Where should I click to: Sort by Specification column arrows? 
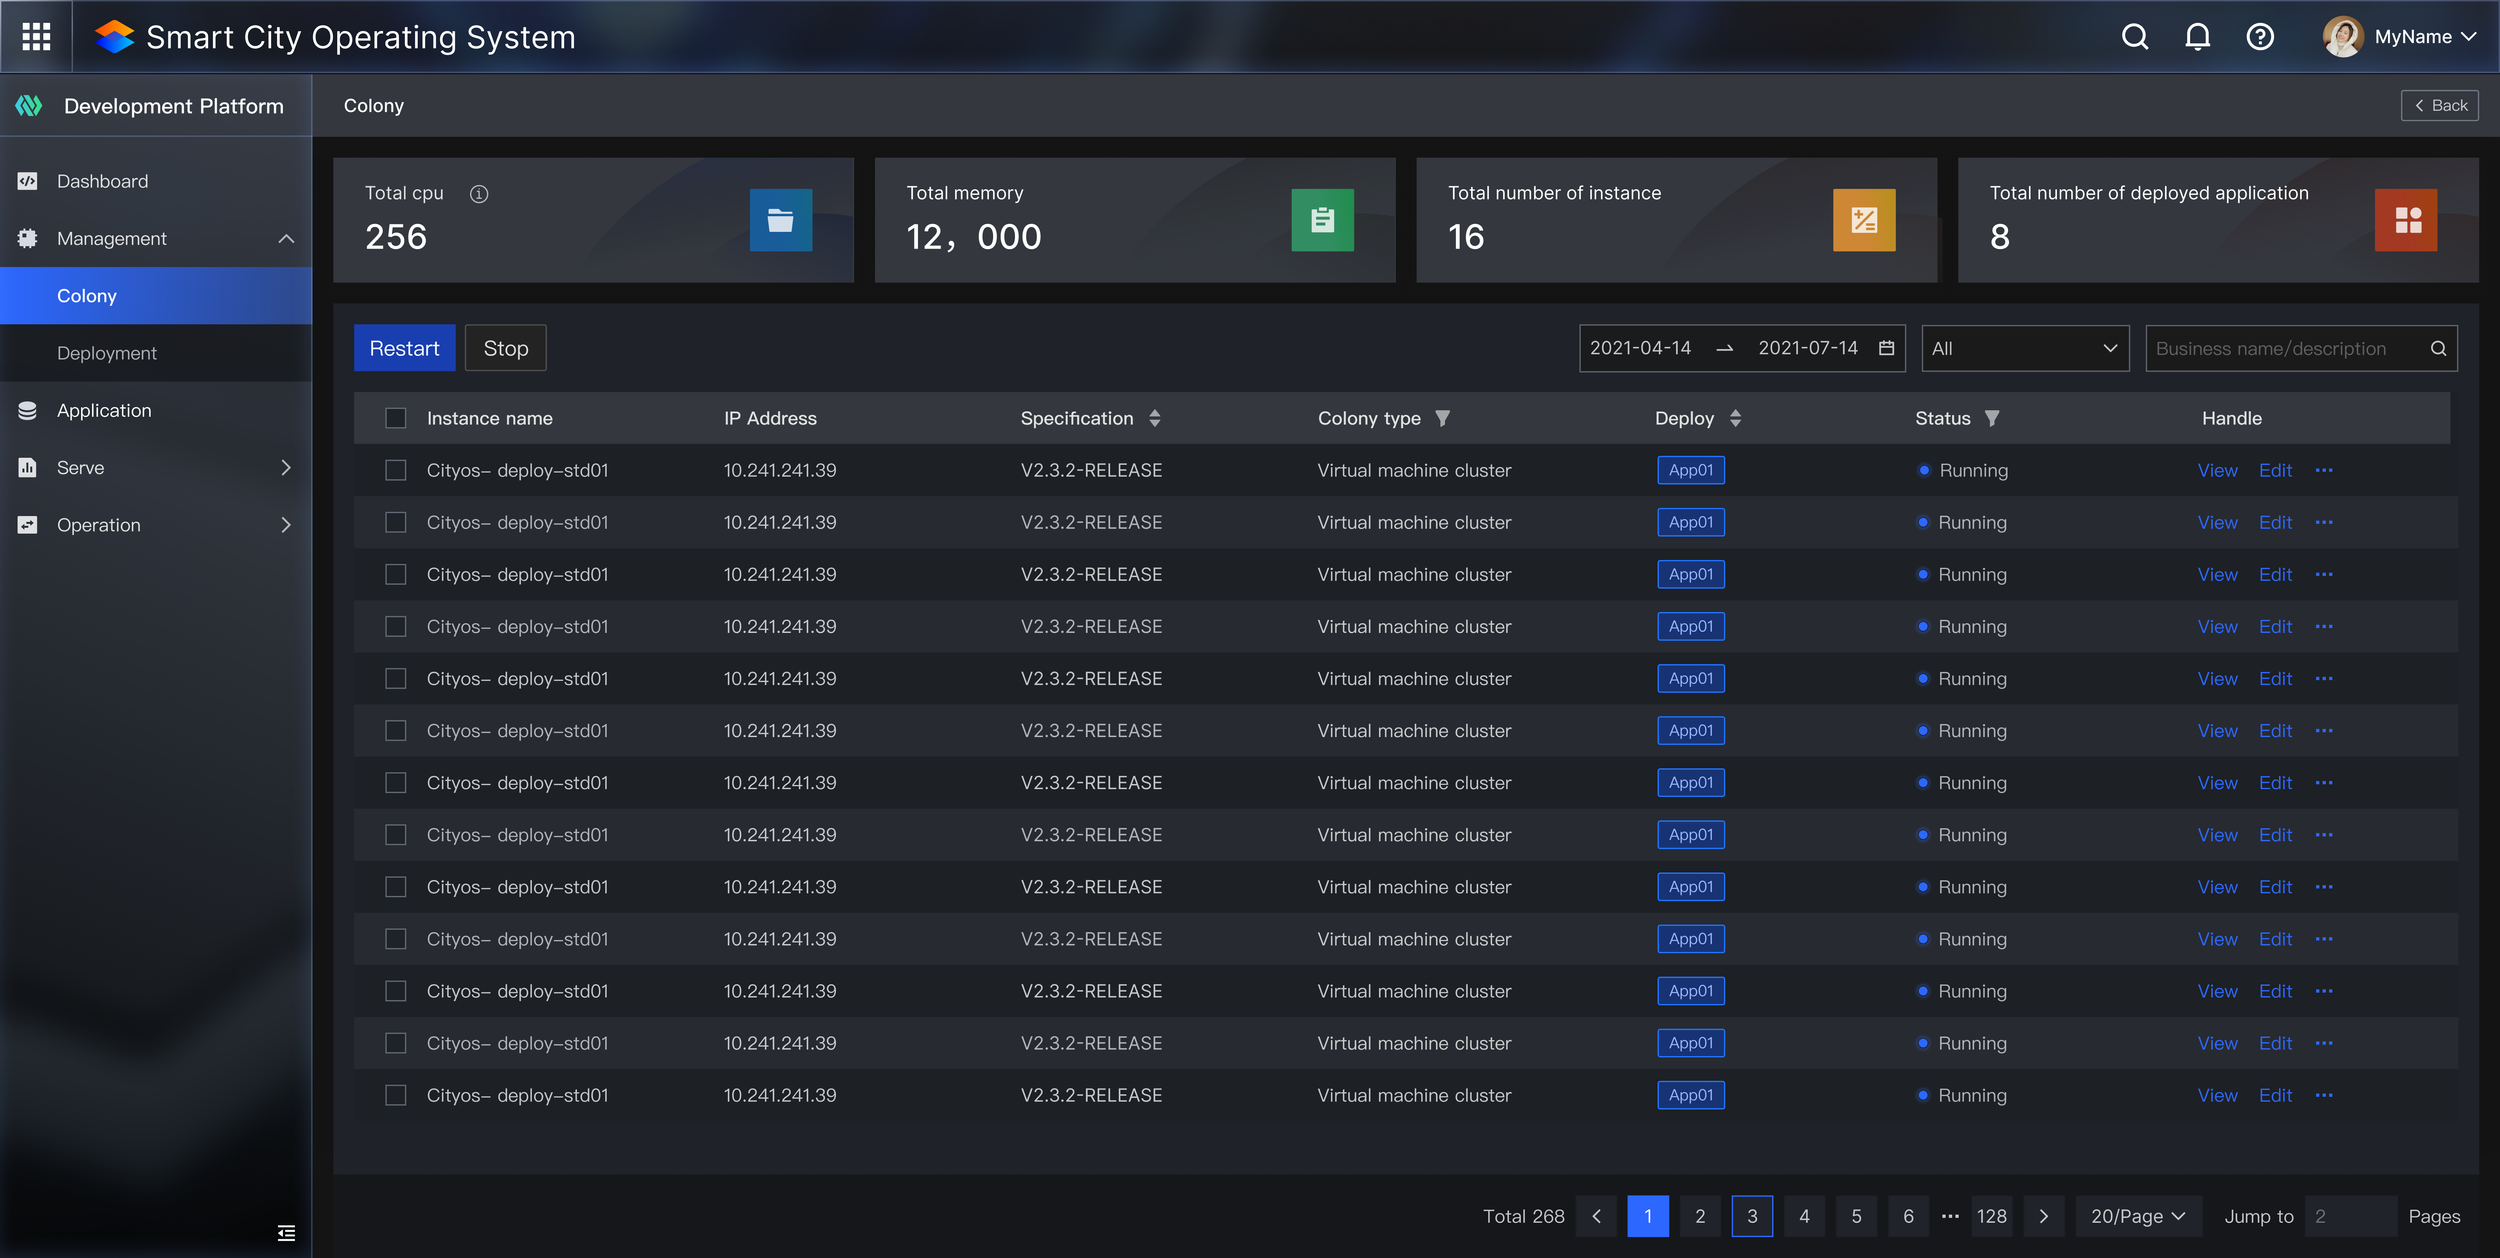pyautogui.click(x=1155, y=418)
